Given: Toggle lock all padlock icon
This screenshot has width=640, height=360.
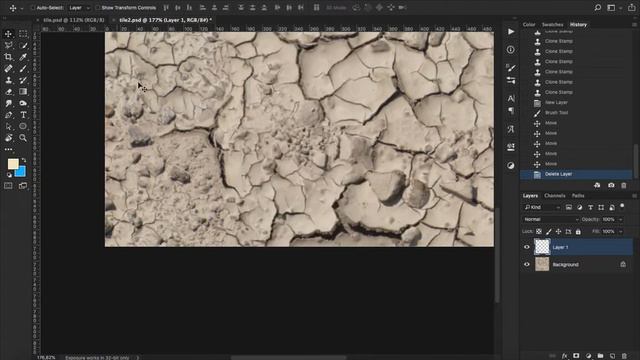Looking at the screenshot, I should coord(578,231).
